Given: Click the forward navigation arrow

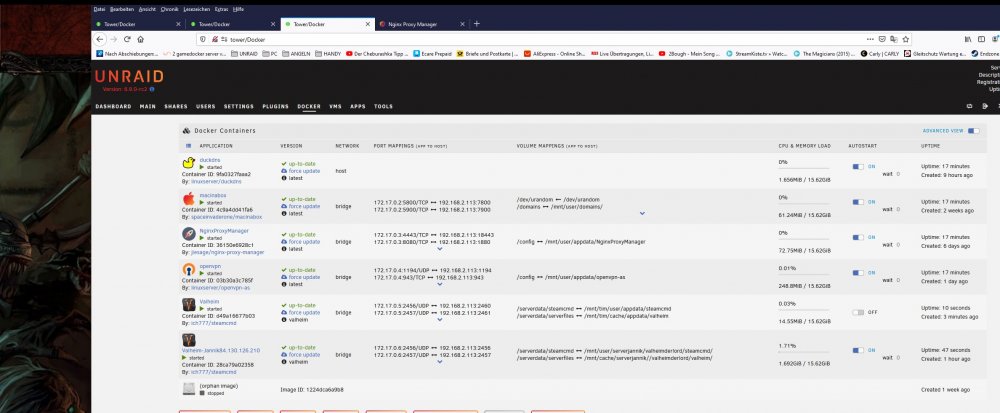Looking at the screenshot, I should (114, 39).
